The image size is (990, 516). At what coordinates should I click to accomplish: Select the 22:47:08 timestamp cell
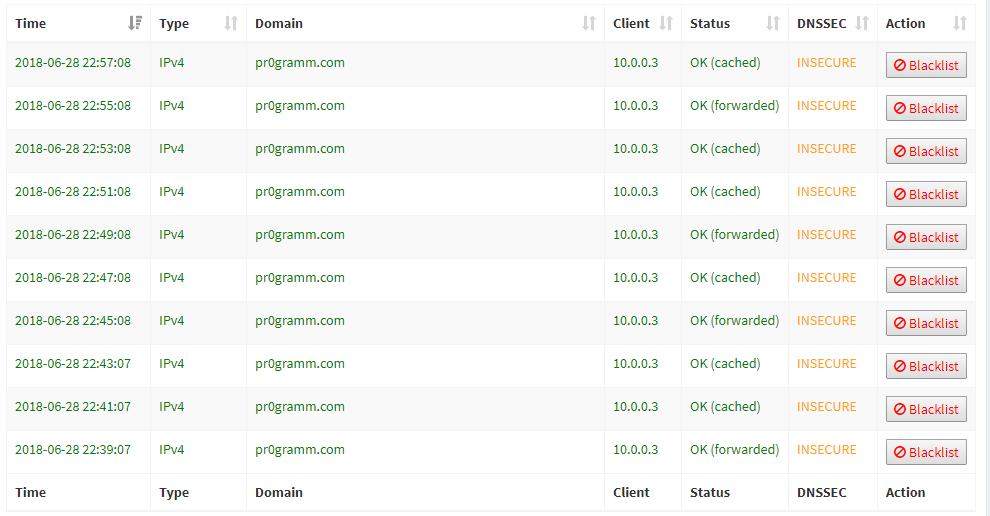click(73, 277)
